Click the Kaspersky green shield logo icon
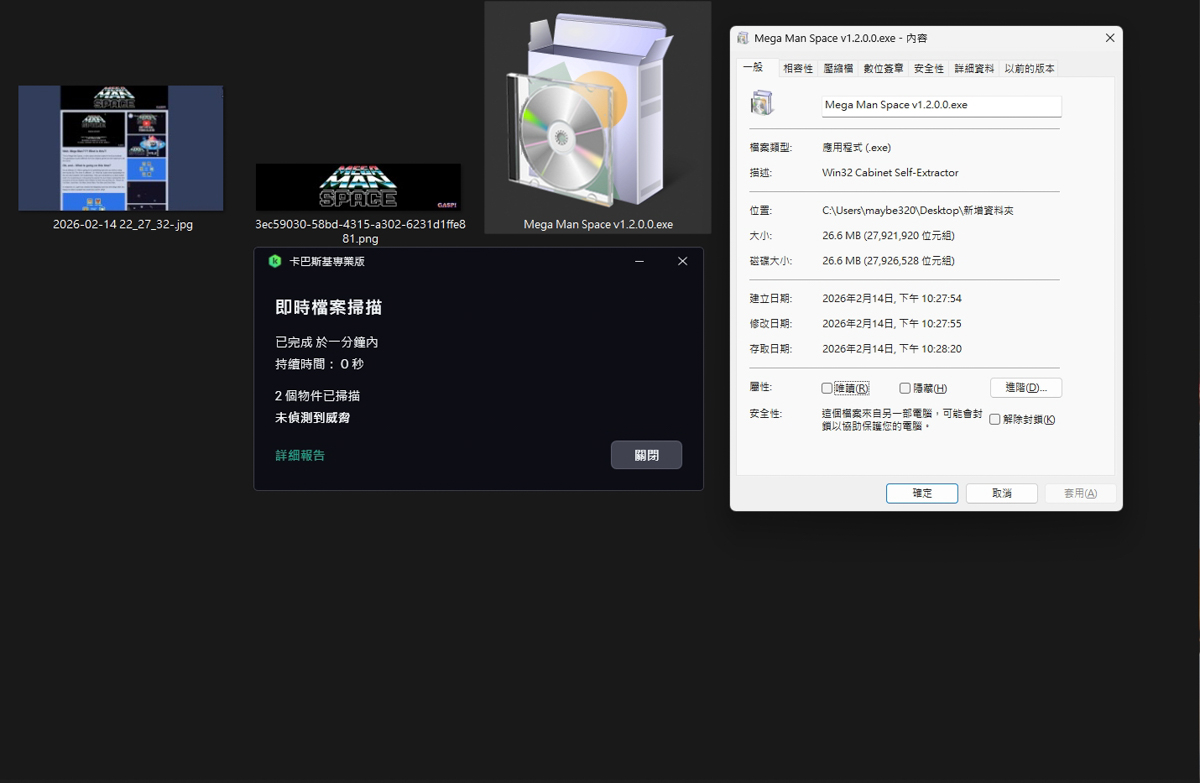 (275, 262)
